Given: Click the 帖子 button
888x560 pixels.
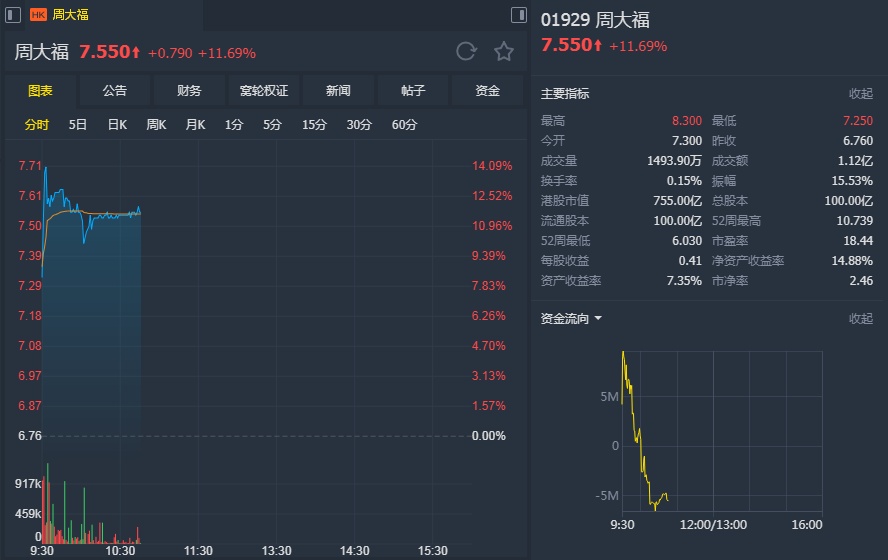Looking at the screenshot, I should 413,91.
